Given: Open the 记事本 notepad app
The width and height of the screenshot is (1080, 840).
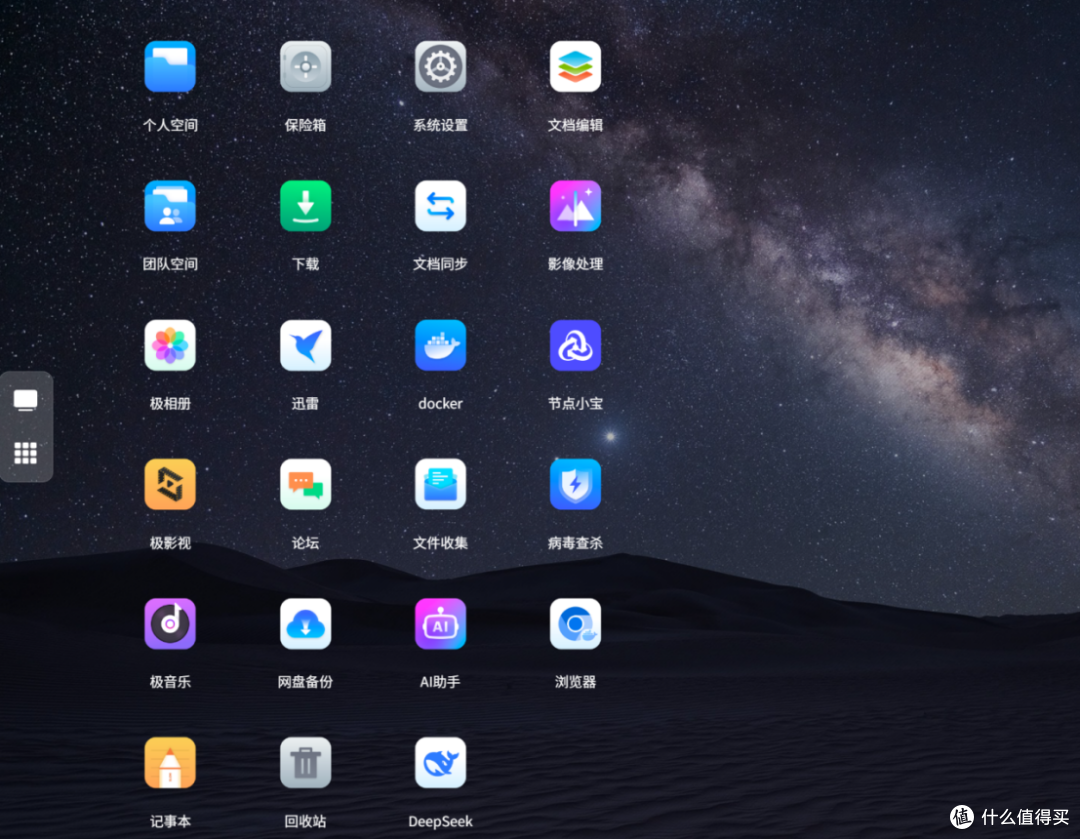Looking at the screenshot, I should tap(170, 764).
